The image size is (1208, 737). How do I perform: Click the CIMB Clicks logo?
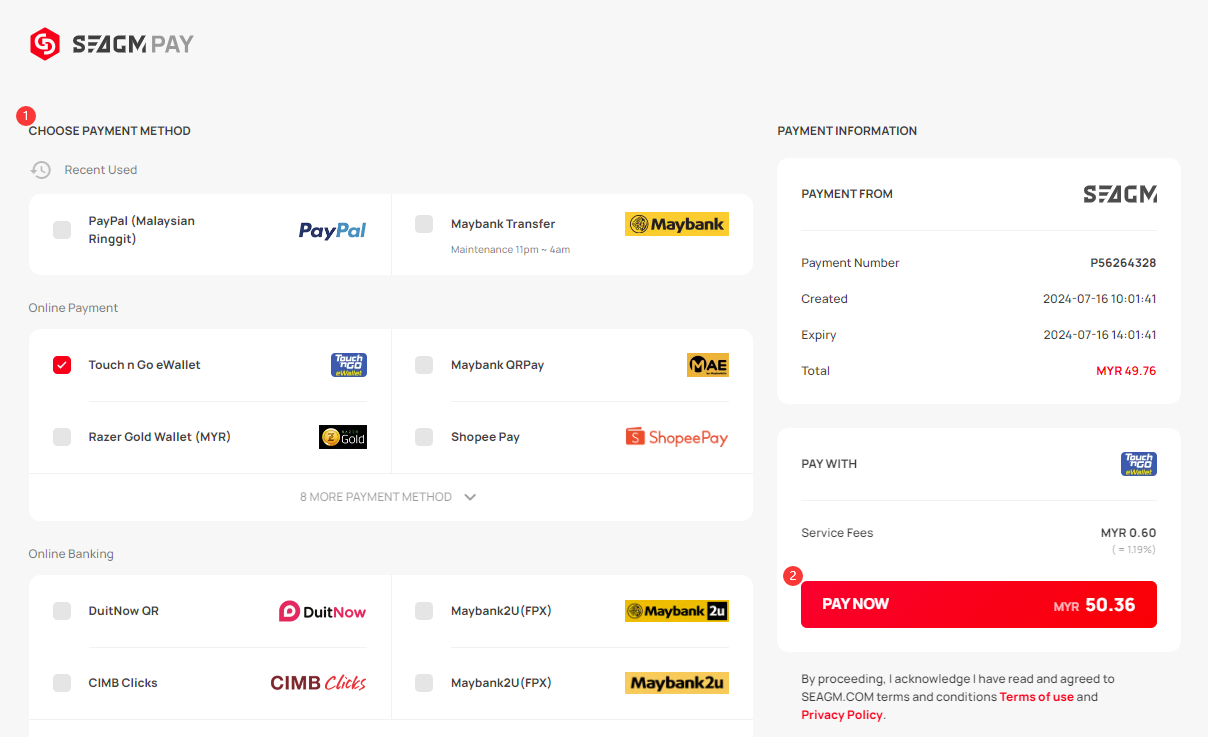coord(319,683)
